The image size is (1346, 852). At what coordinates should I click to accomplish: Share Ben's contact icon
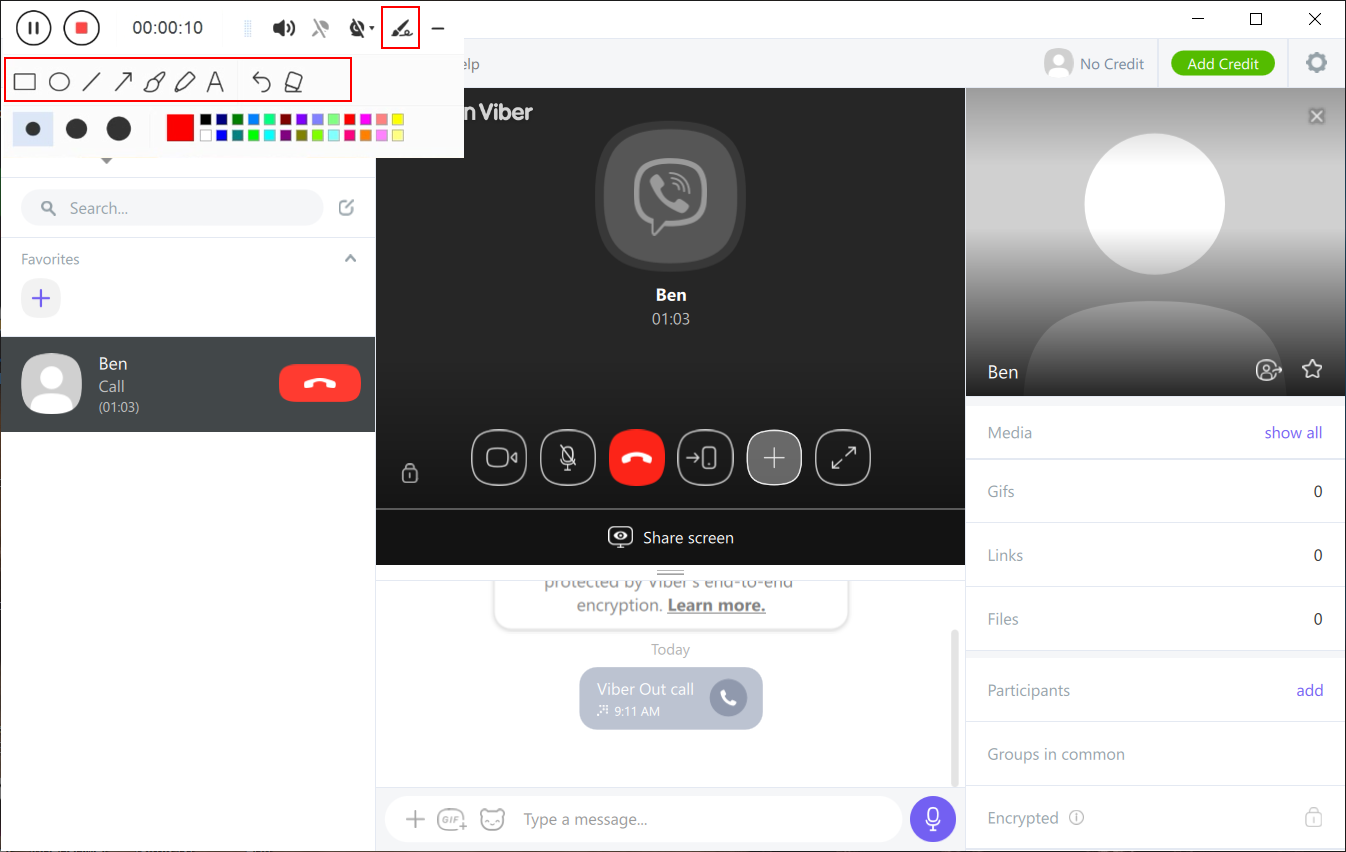coord(1269,370)
